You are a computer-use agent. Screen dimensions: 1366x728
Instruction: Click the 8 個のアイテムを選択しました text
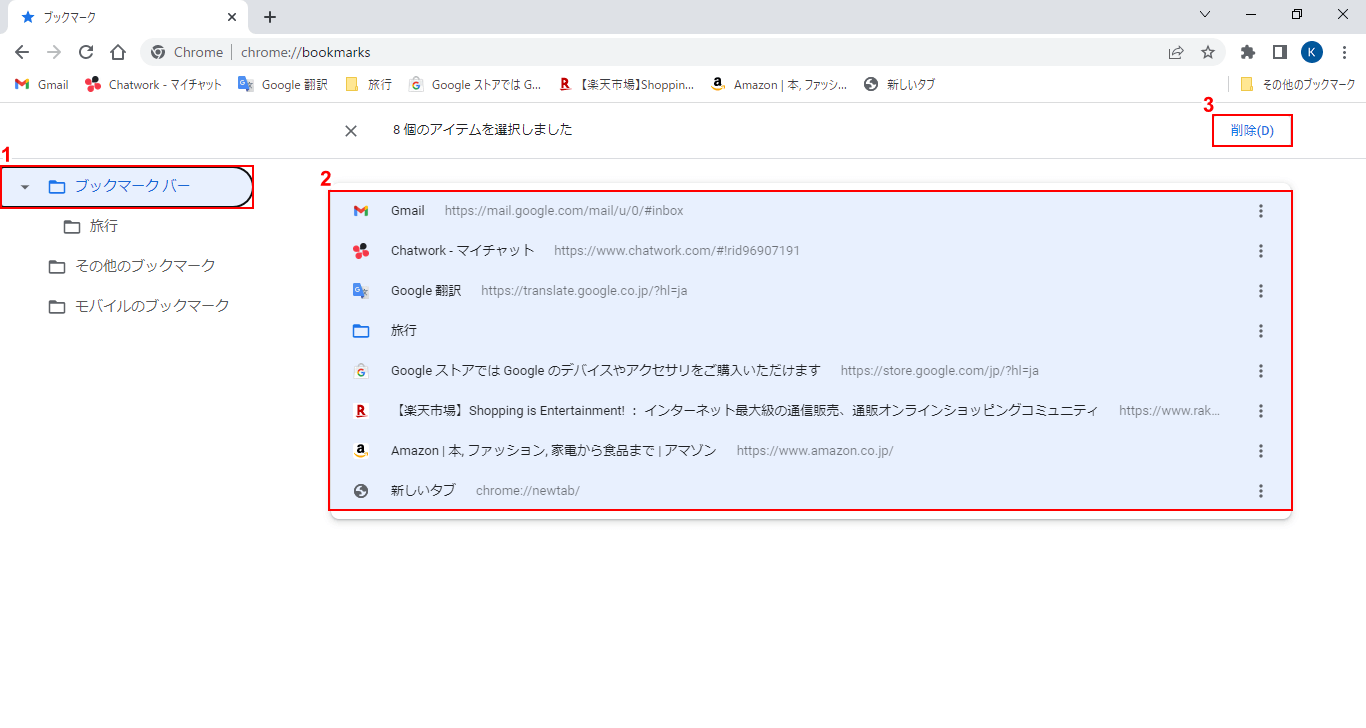(x=483, y=130)
